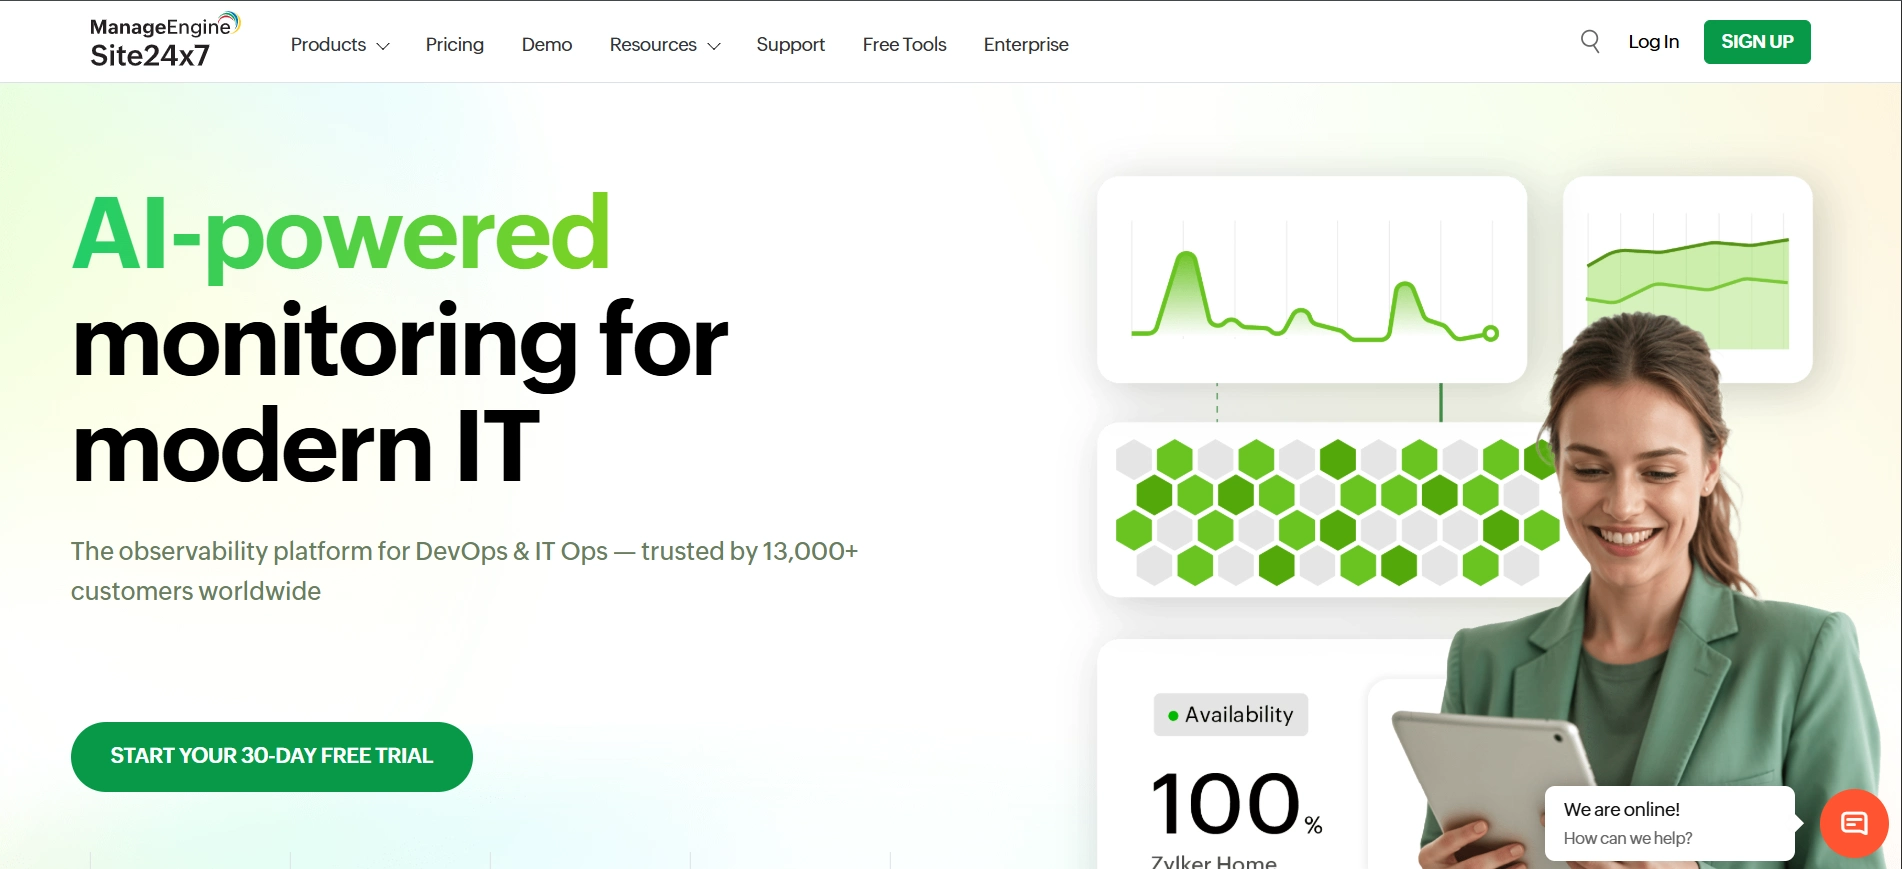1902x869 pixels.
Task: Open Free Tools from the top navigation
Action: (904, 45)
